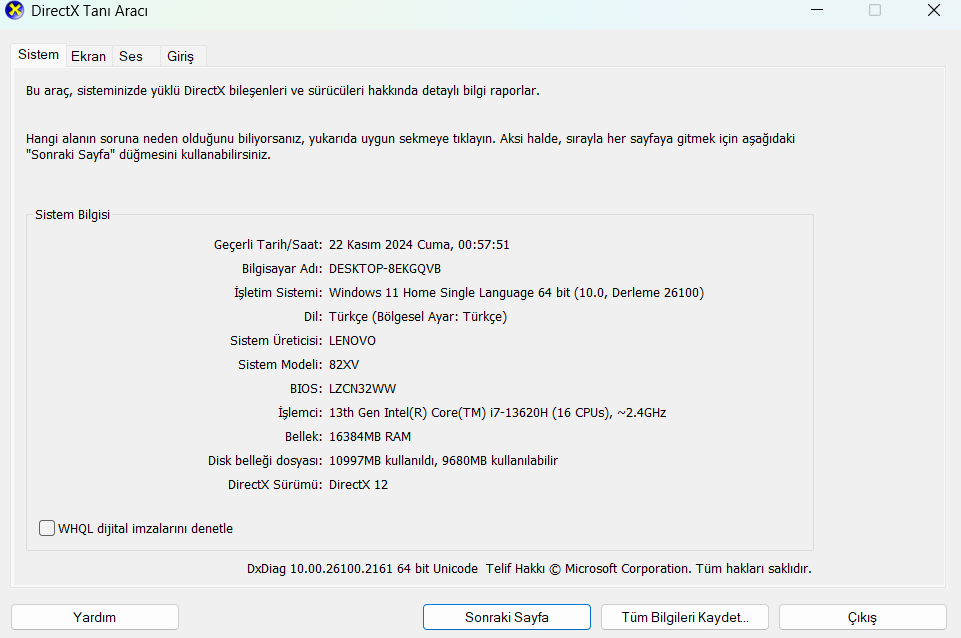
Task: Select the Giriş tab
Action: click(180, 56)
